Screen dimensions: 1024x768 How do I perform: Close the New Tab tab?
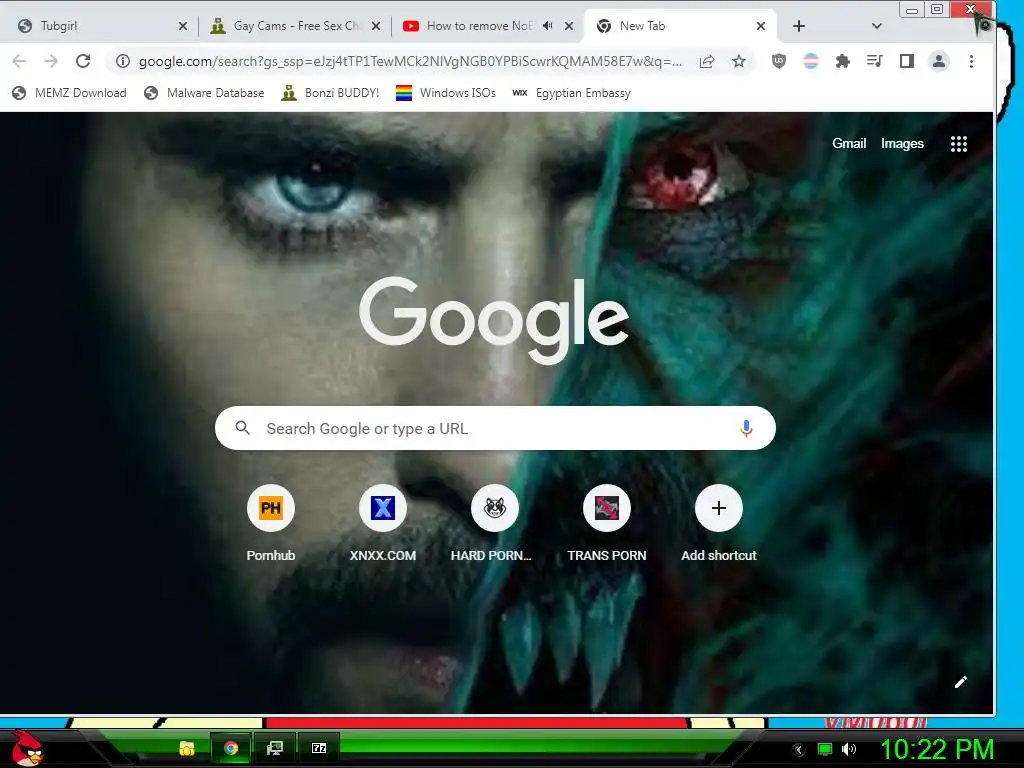click(x=761, y=26)
